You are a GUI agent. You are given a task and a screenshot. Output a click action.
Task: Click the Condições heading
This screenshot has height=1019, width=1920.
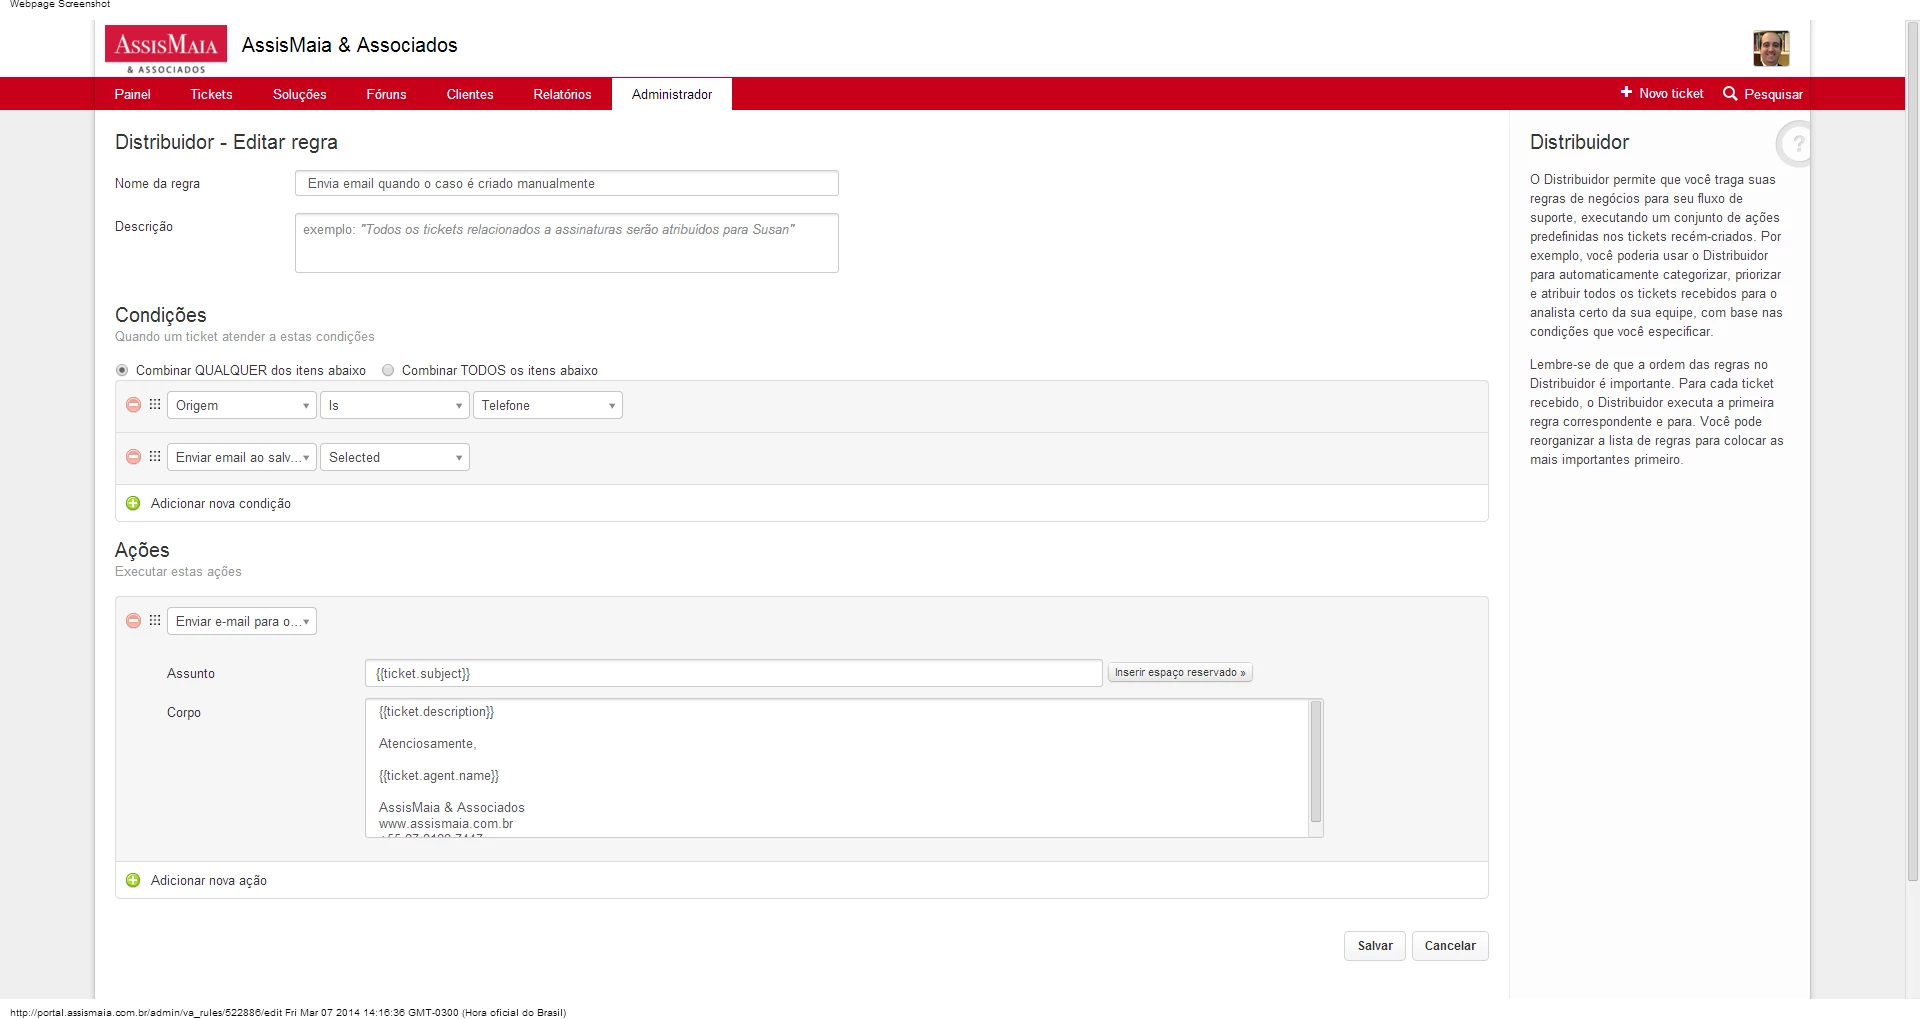[x=161, y=315]
